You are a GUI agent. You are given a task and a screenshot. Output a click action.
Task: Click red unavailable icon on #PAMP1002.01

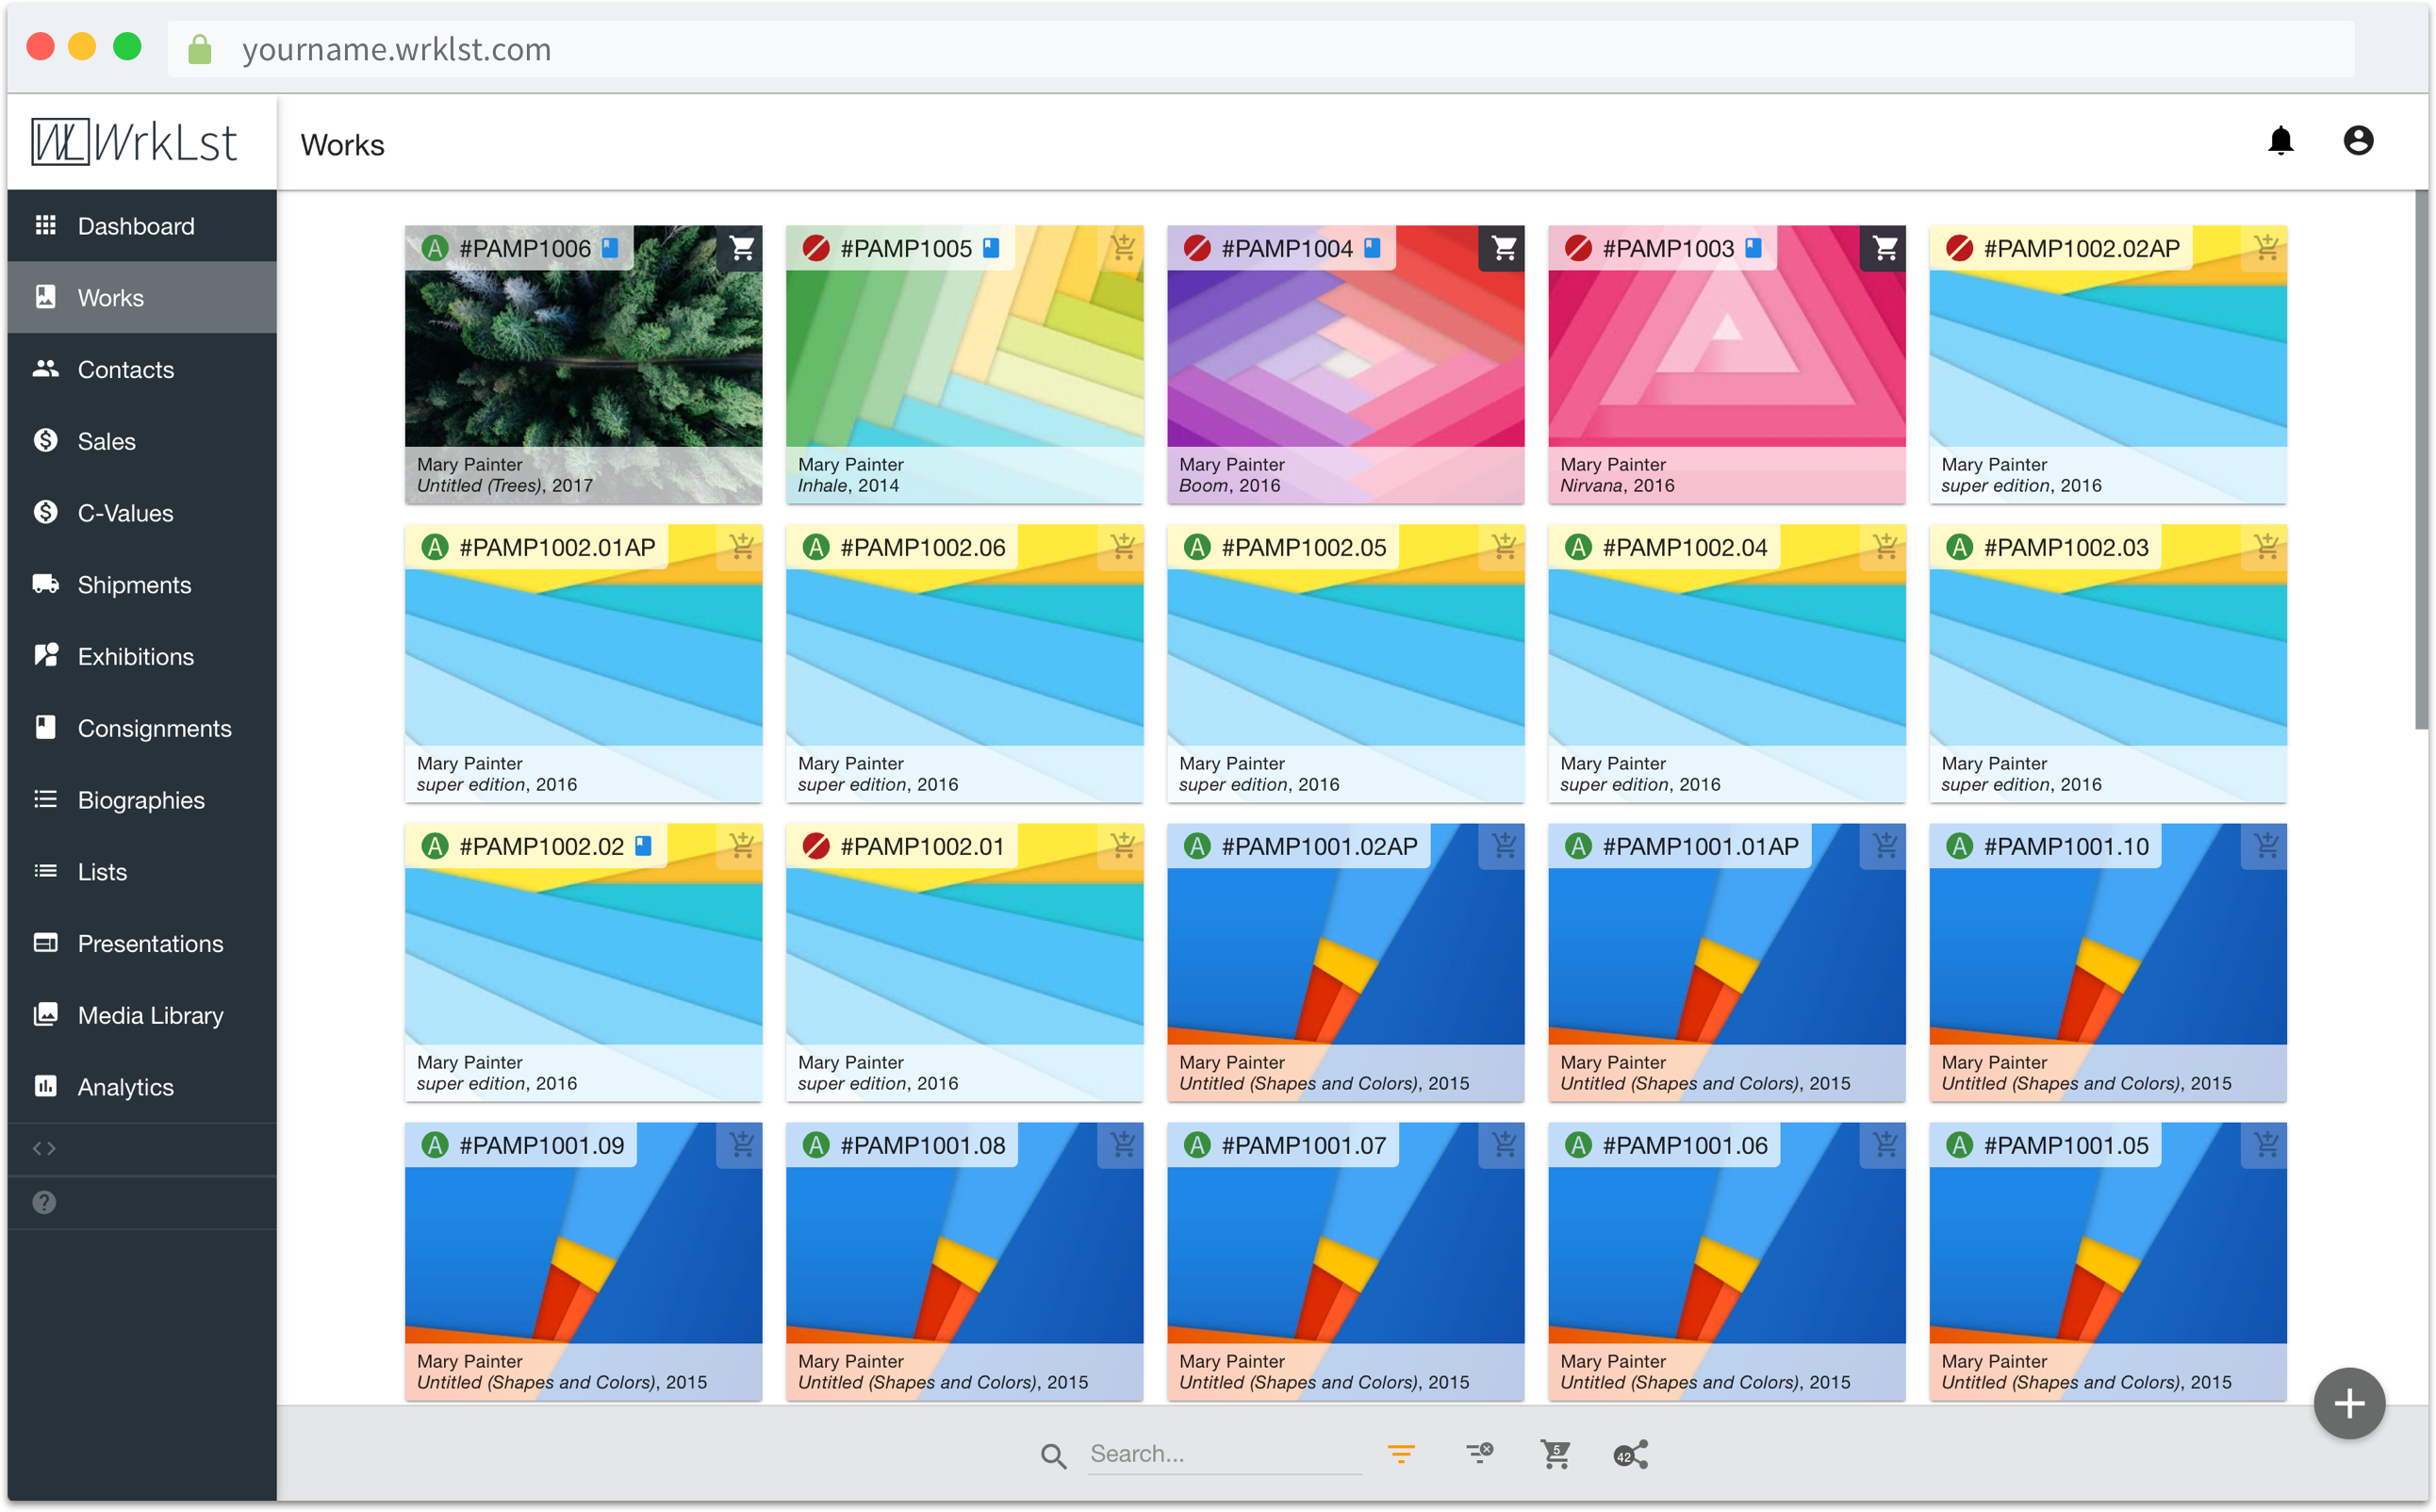816,846
